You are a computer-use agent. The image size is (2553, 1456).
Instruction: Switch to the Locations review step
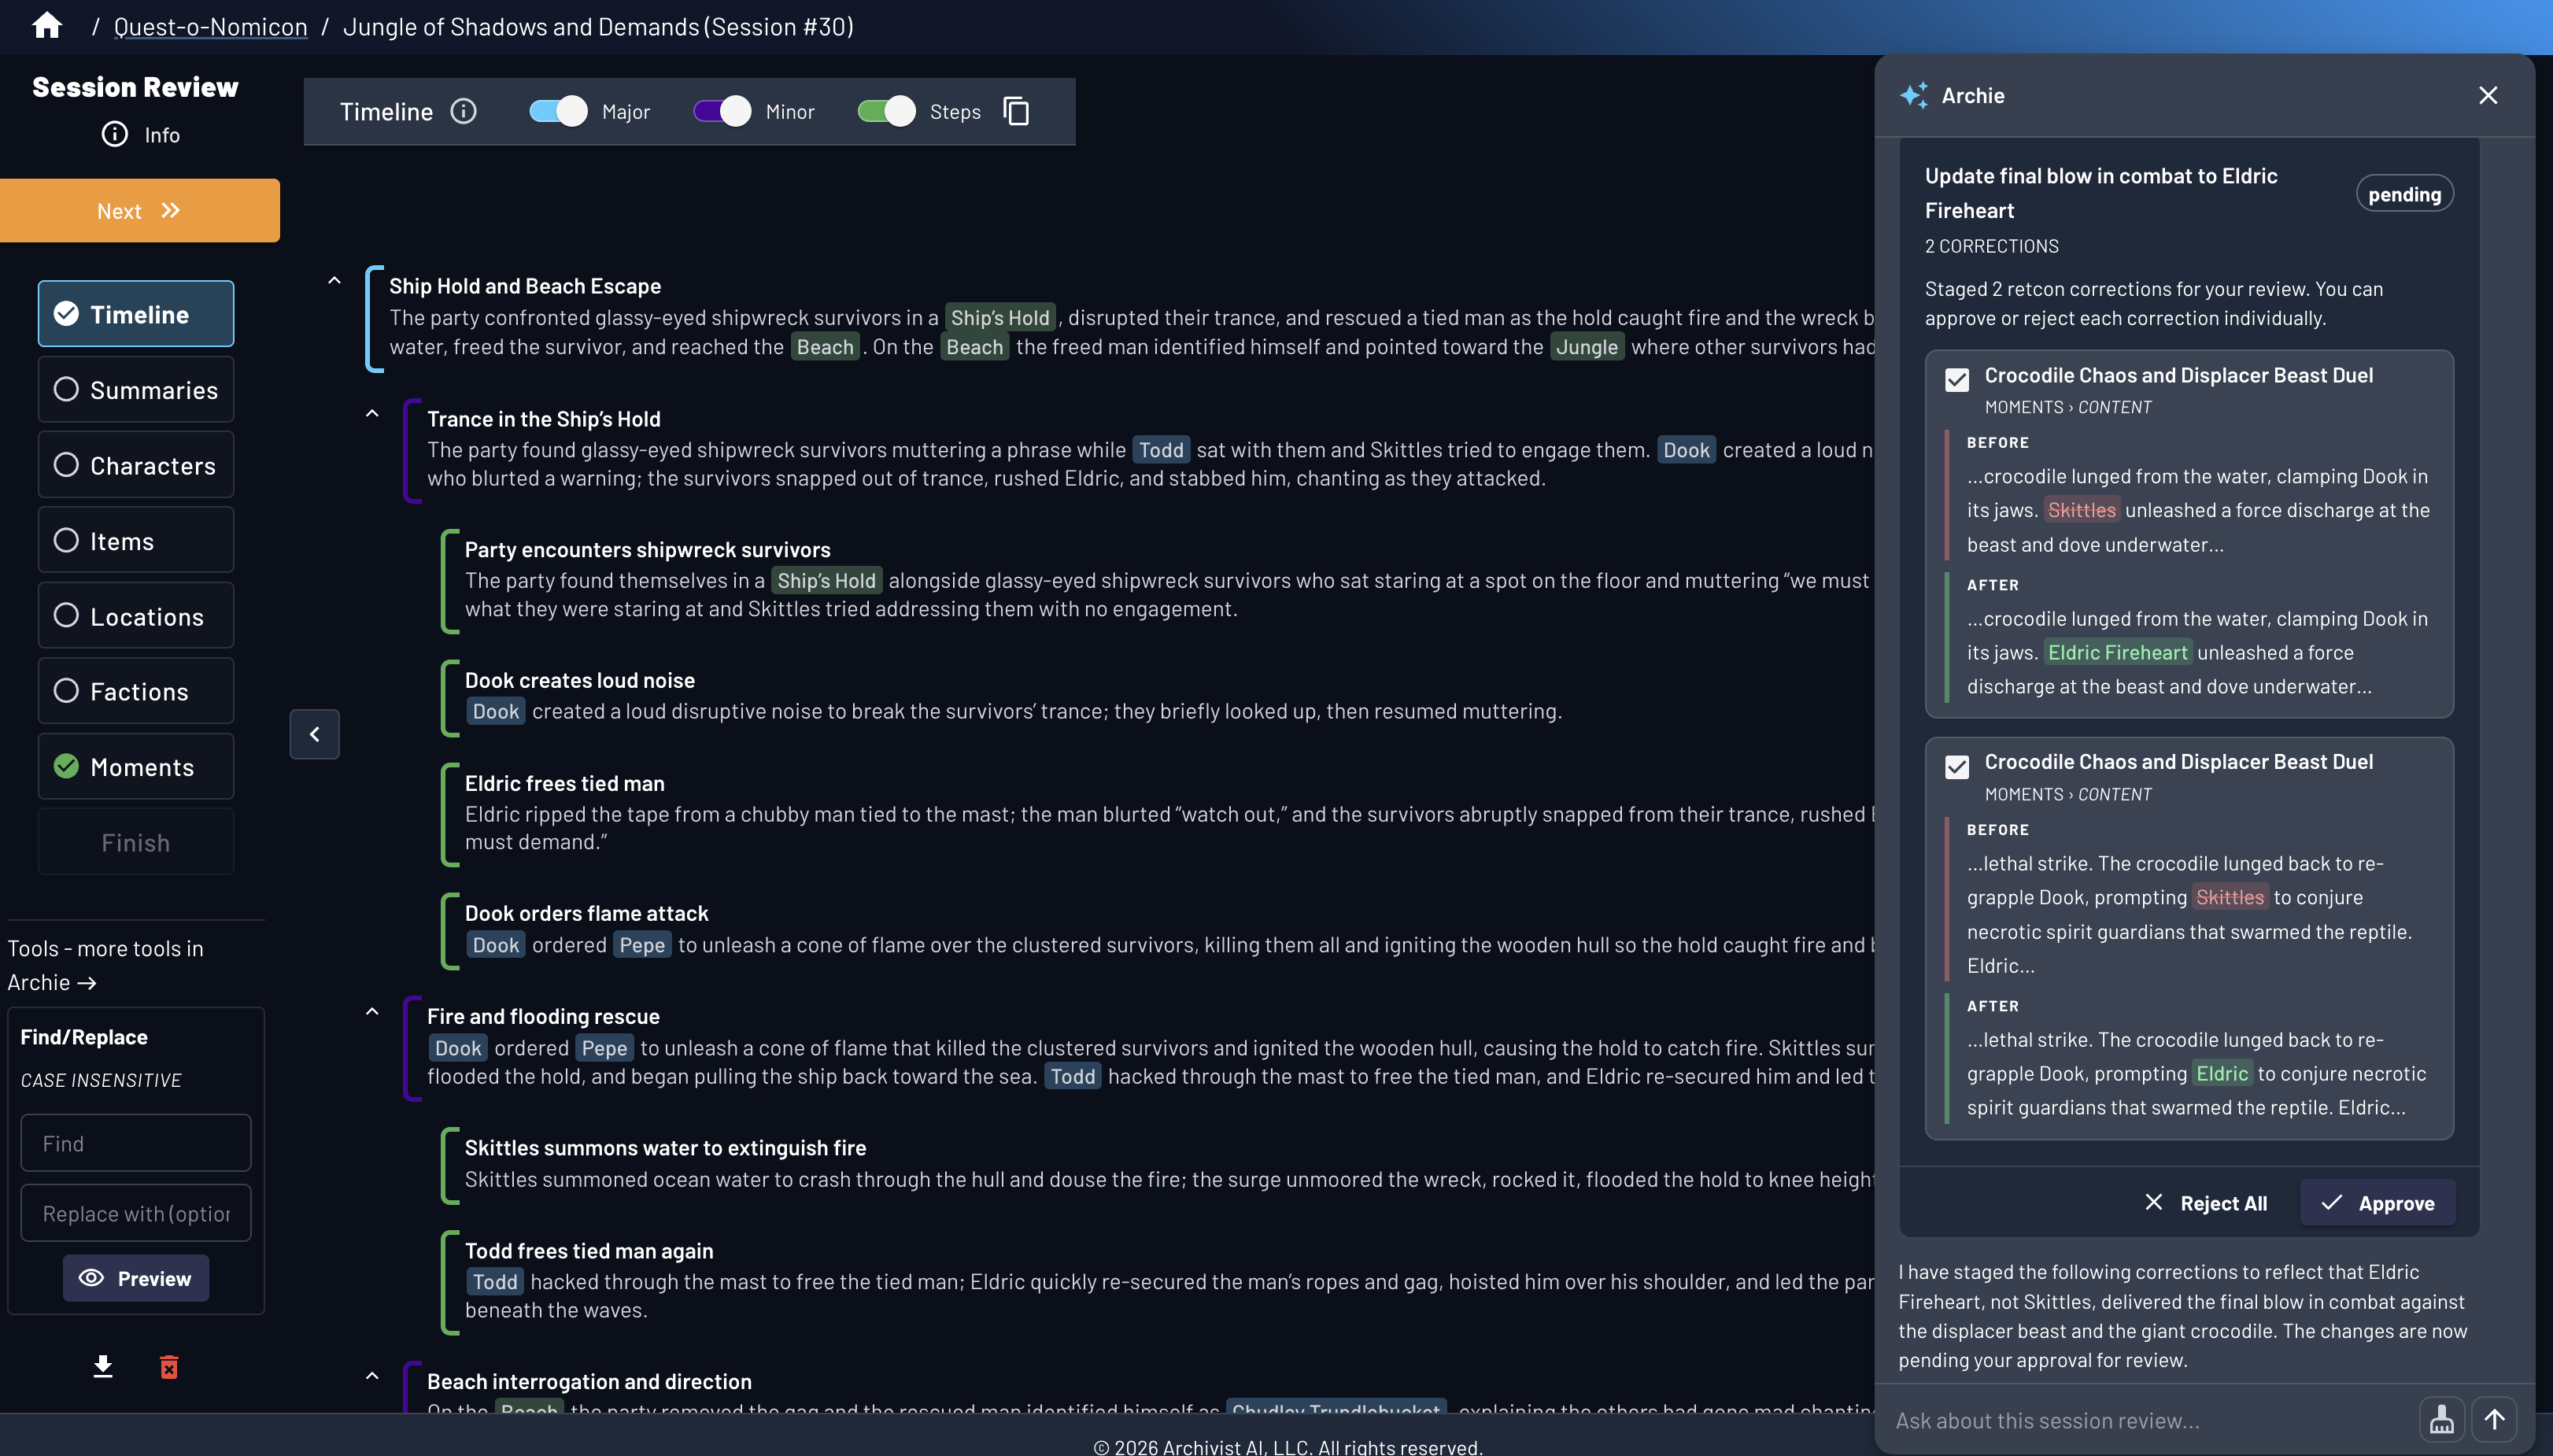click(136, 616)
